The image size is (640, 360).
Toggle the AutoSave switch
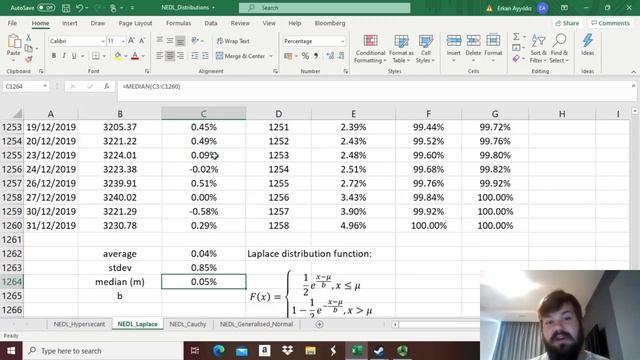pos(46,8)
